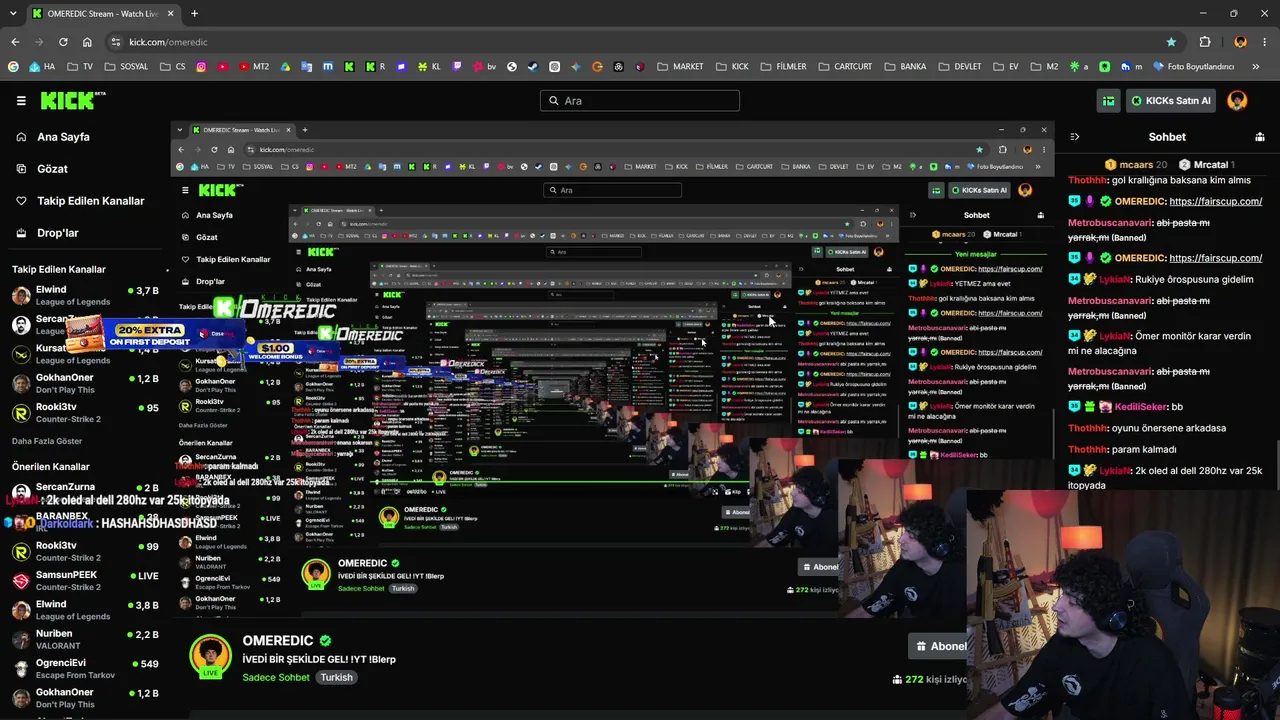
Task: Expand the CS bookmarks folder
Action: (173, 67)
